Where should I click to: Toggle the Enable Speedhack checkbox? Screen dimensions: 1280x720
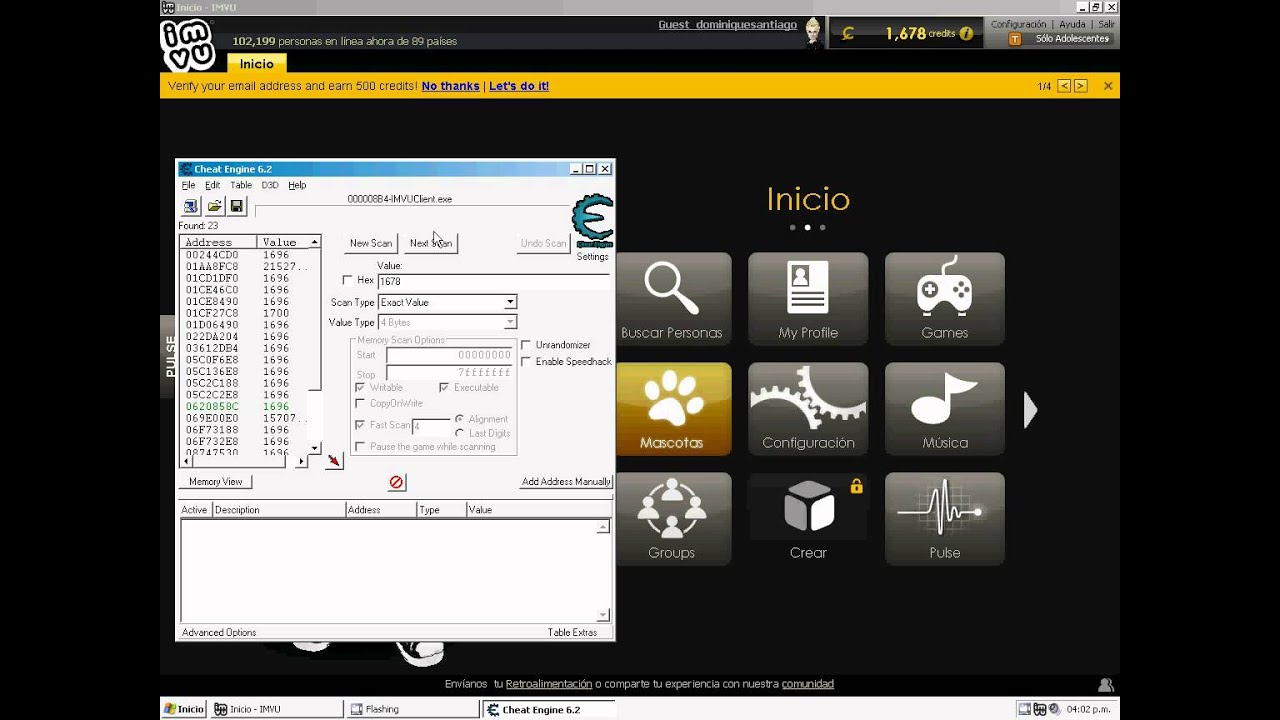click(526, 361)
